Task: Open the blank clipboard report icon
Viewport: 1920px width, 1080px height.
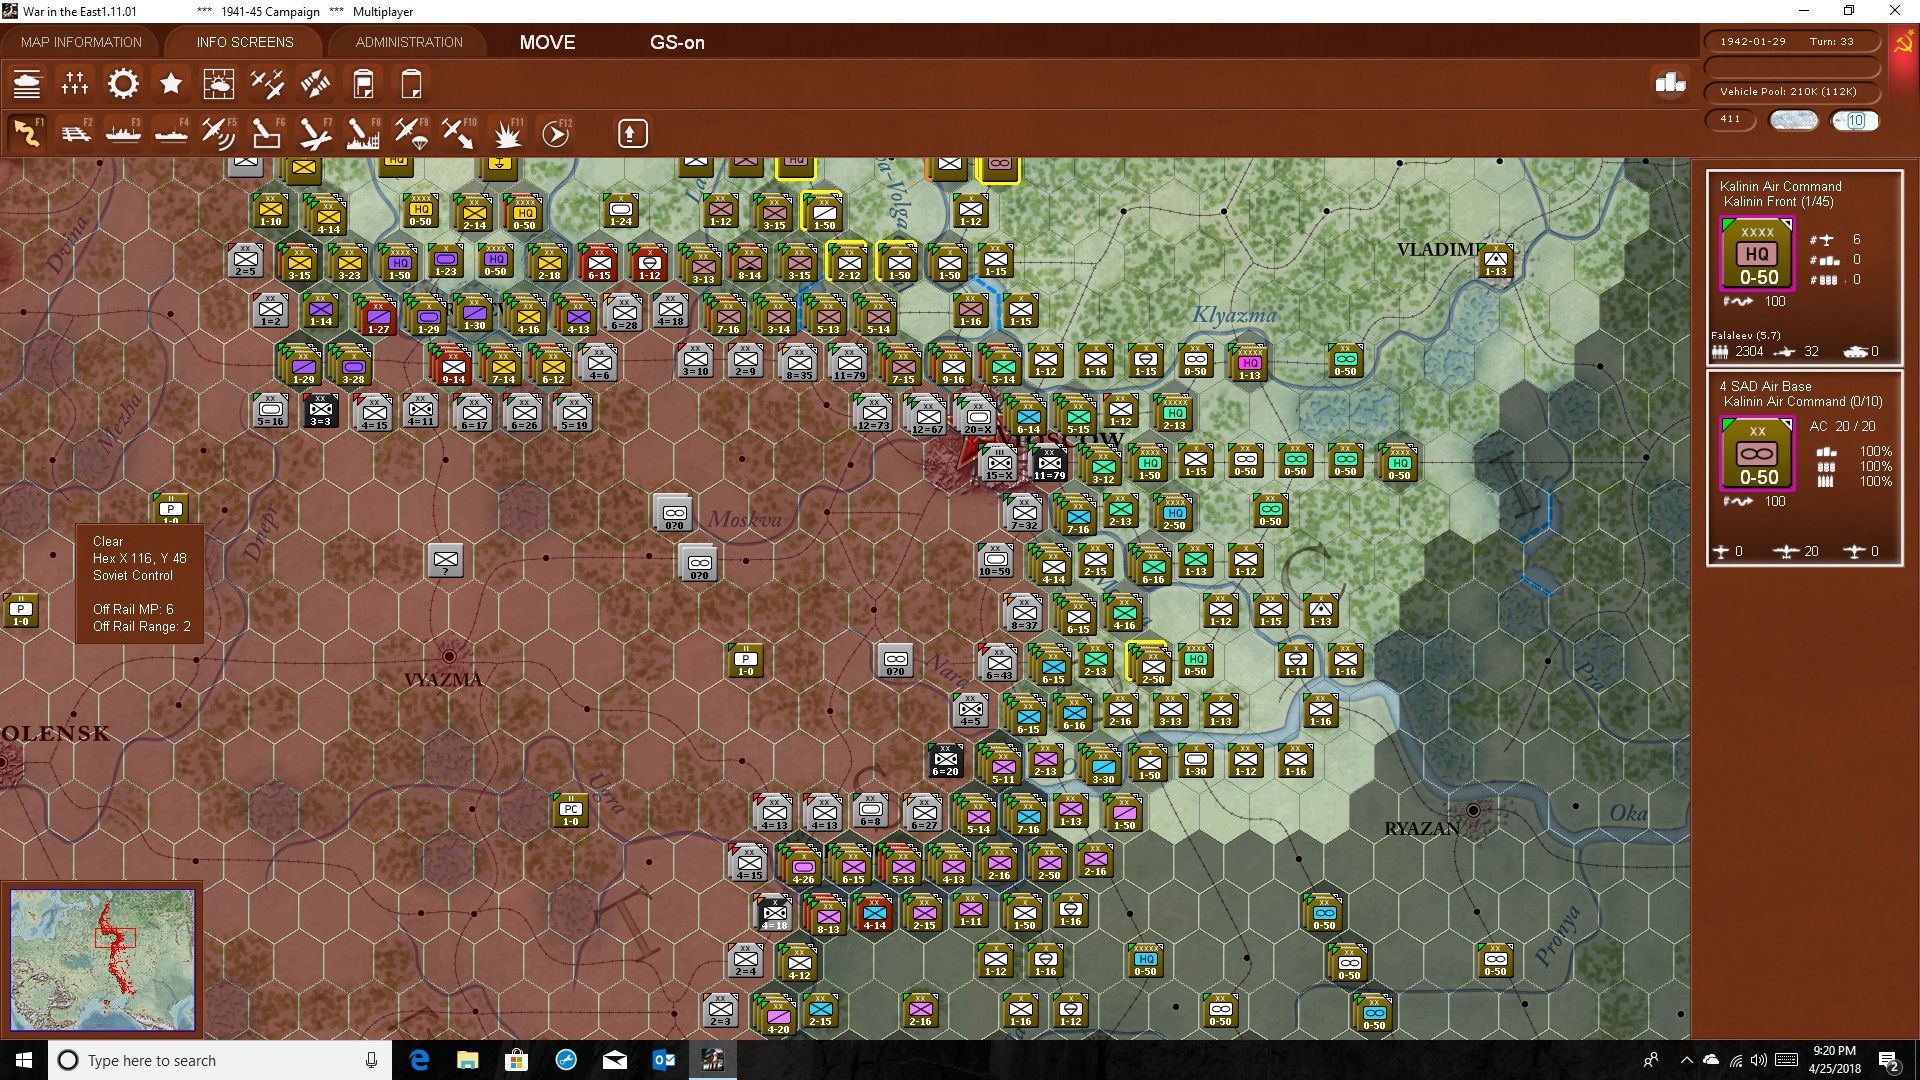Action: [x=411, y=84]
